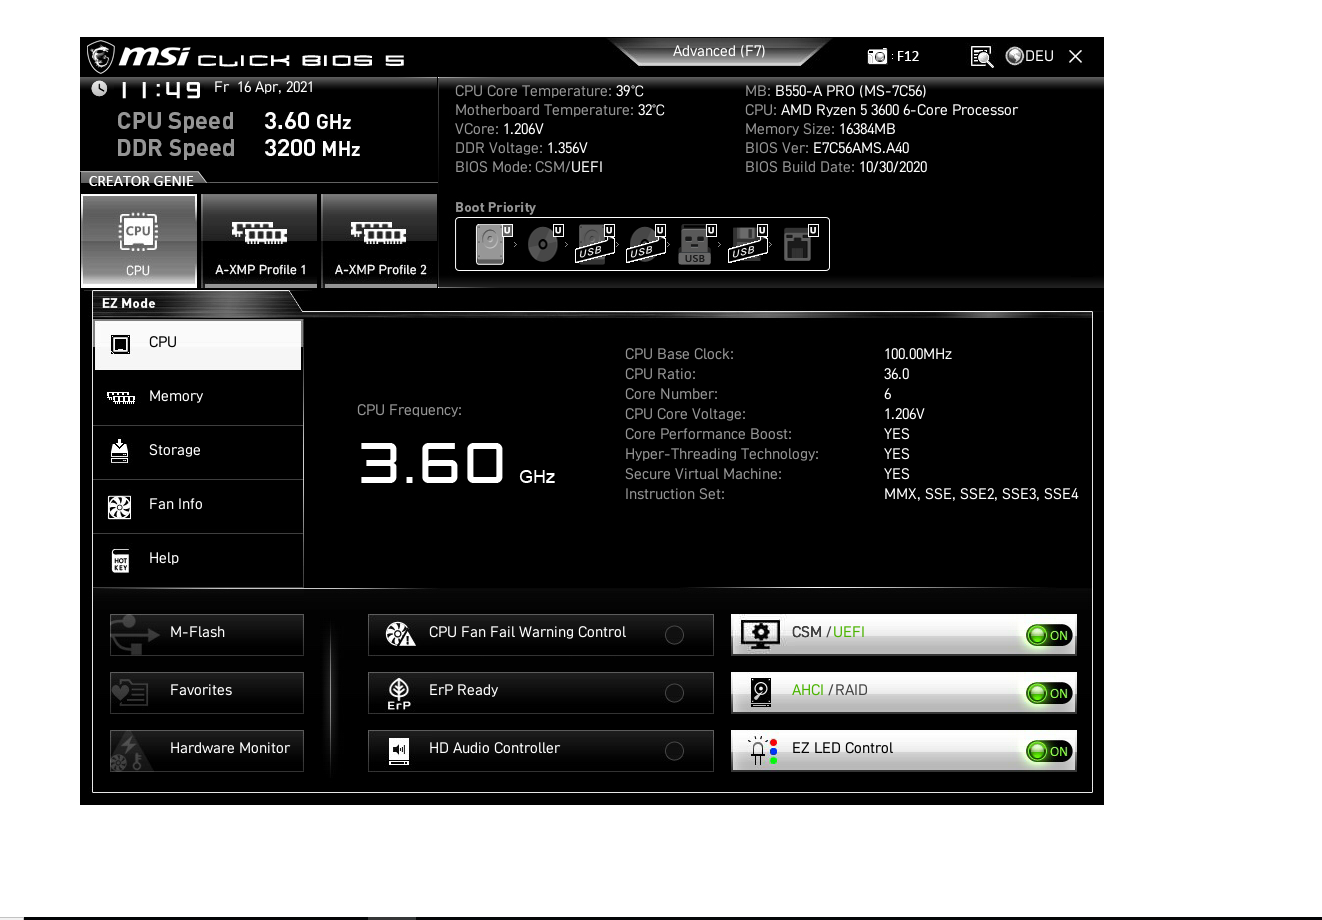Image resolution: width=1322 pixels, height=920 pixels.
Task: Toggle the ErP Ready radio indicator
Action: point(675,693)
